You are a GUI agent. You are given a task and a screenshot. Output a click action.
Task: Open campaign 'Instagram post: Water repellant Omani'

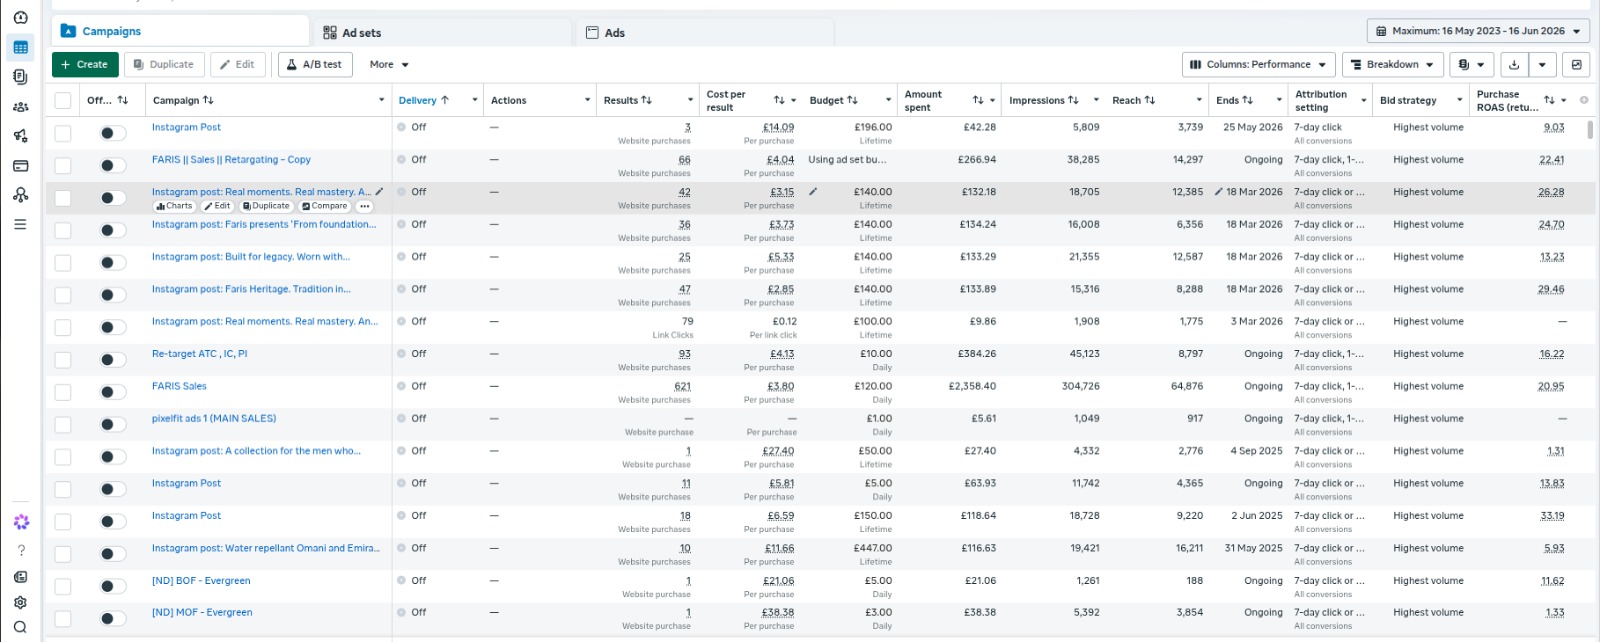click(265, 548)
